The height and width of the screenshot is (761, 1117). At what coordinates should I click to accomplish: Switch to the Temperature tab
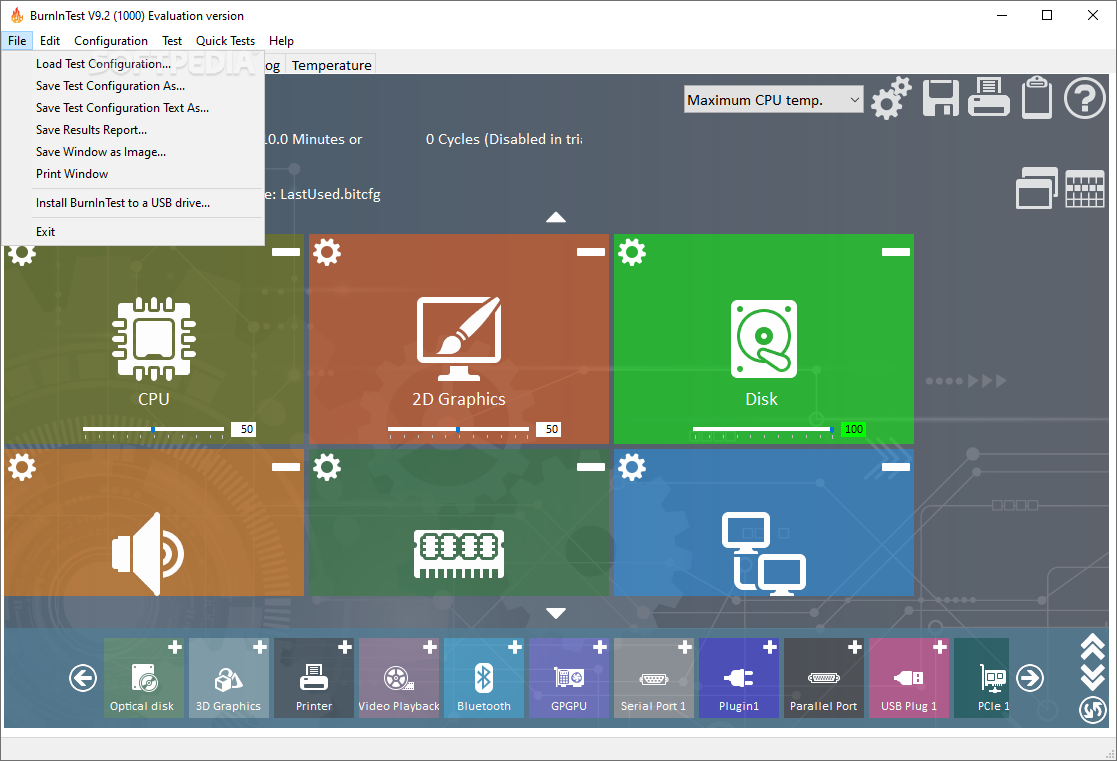331,66
